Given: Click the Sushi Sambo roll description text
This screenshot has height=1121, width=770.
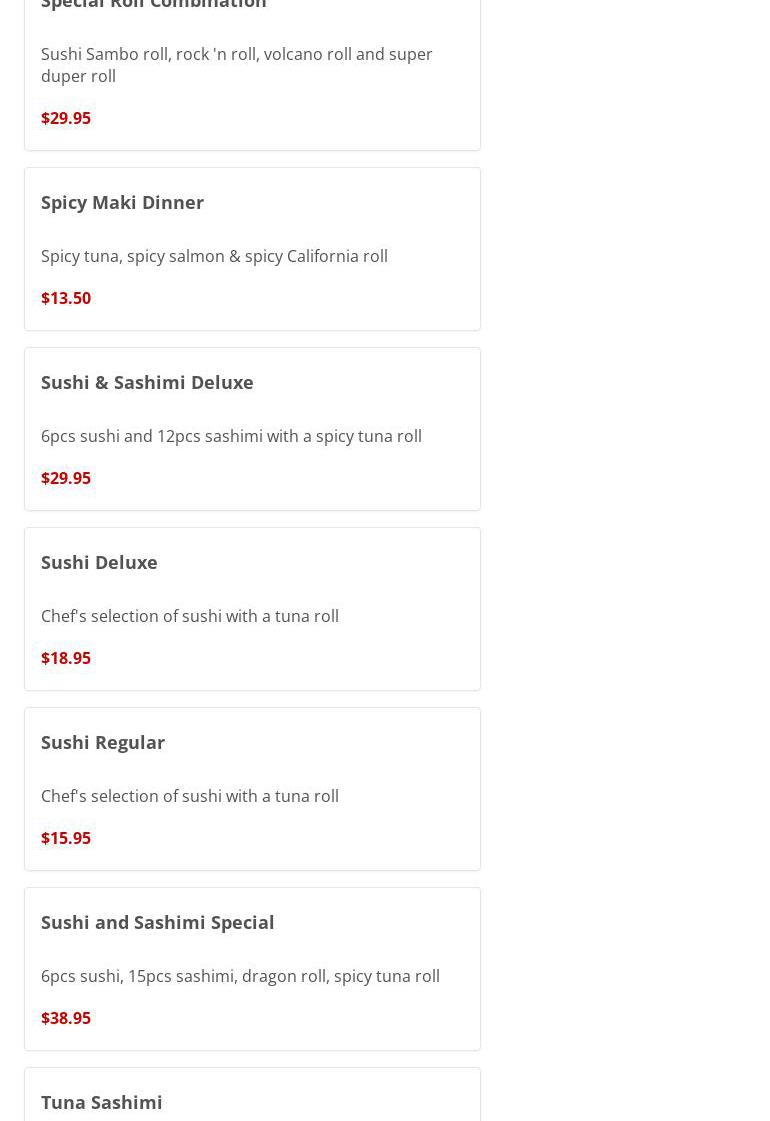Looking at the screenshot, I should tap(236, 65).
